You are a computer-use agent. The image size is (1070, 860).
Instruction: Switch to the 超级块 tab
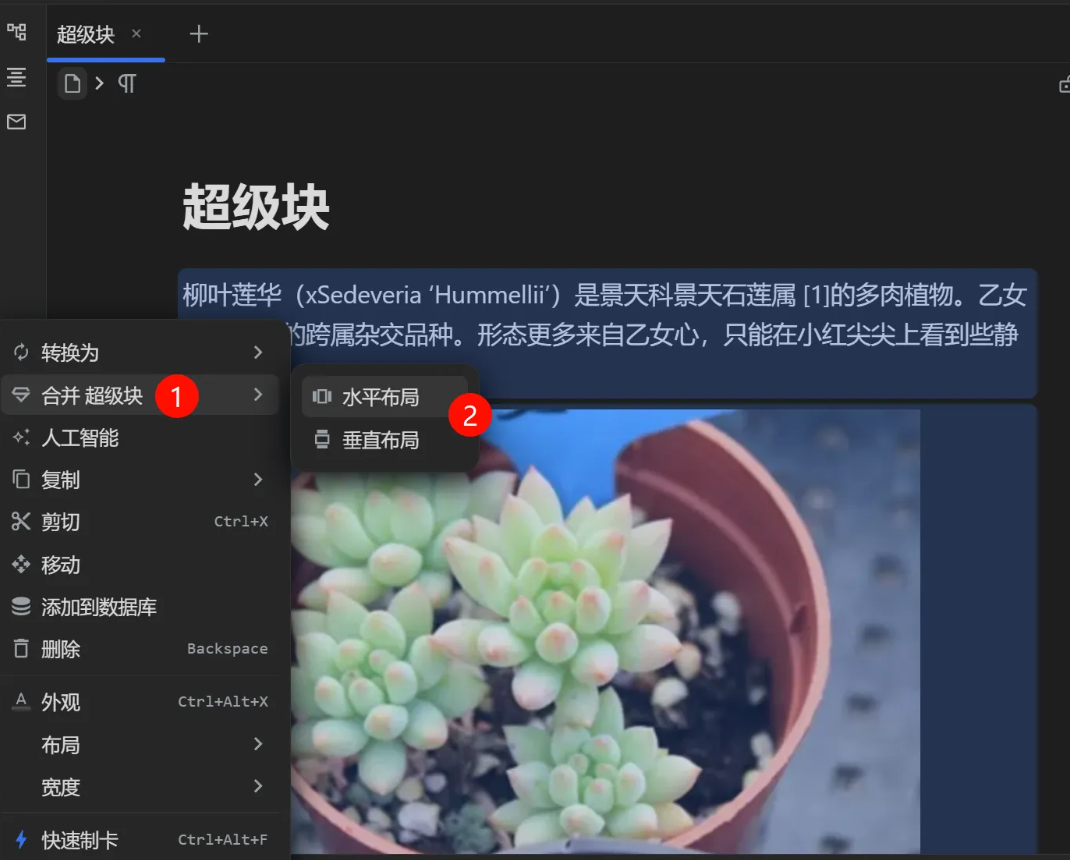[106, 34]
